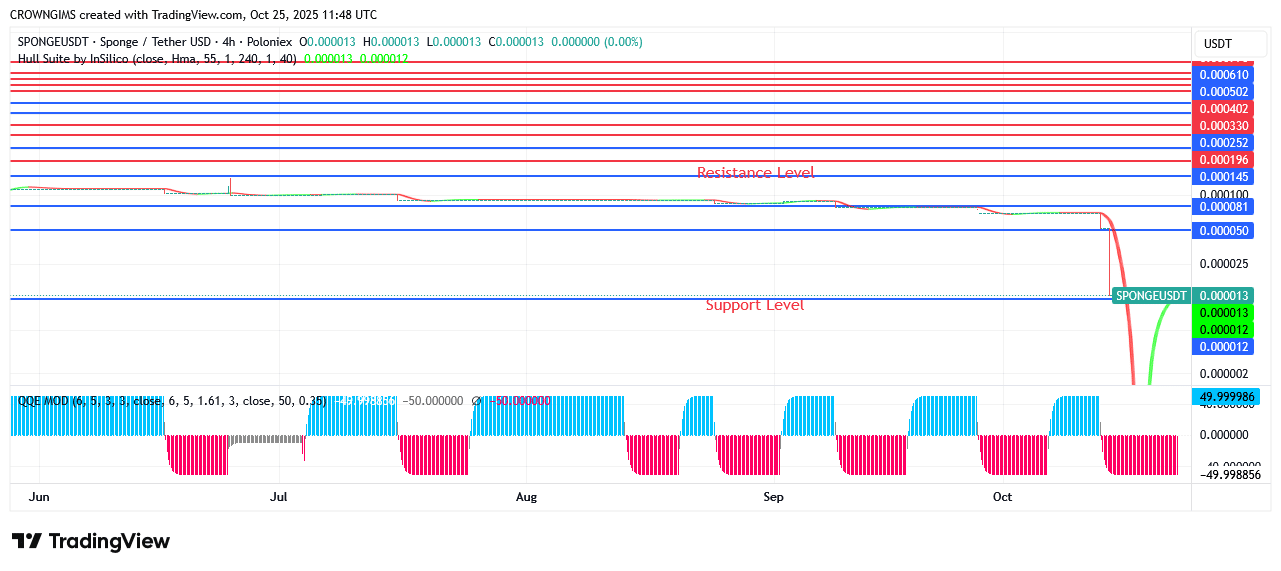Select the 0.000196 red price label

(1224, 160)
